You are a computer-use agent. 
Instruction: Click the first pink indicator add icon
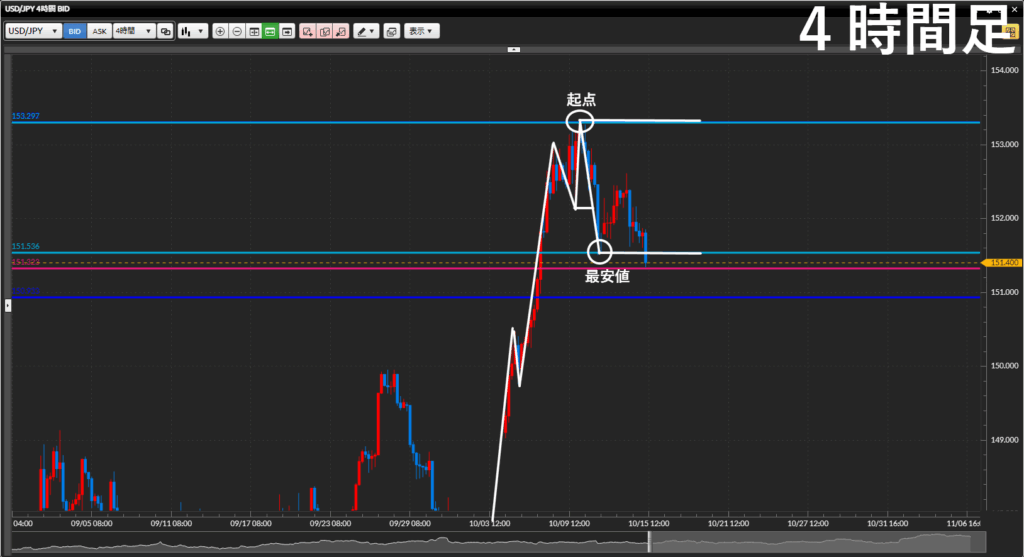(x=308, y=31)
